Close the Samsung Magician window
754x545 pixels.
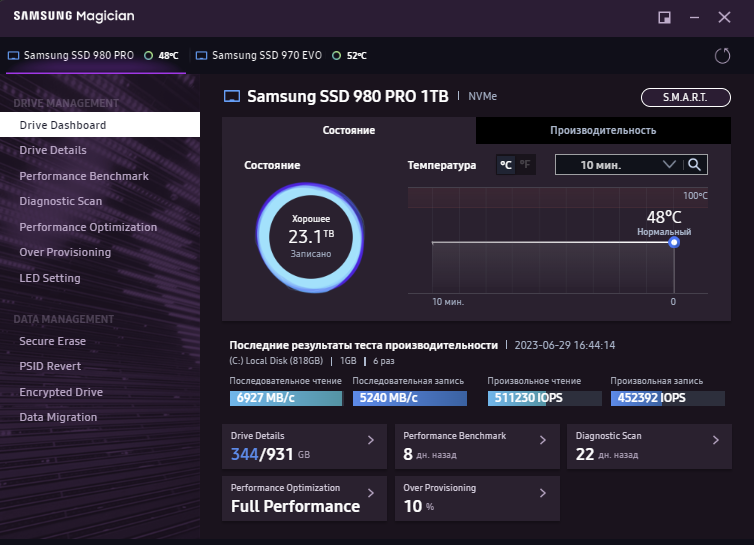[x=724, y=18]
